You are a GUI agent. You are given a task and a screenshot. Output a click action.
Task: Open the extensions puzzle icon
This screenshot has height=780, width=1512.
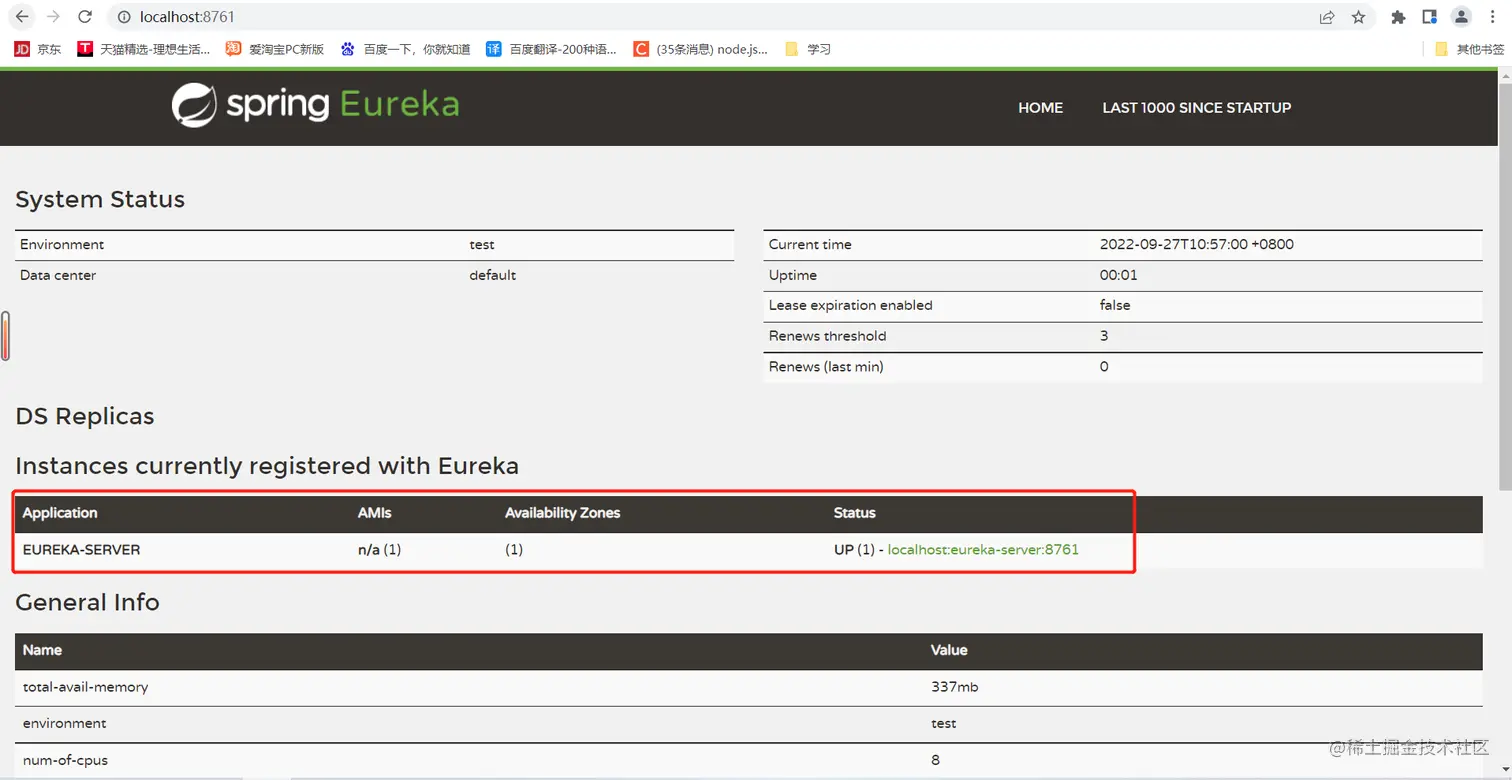pyautogui.click(x=1398, y=17)
